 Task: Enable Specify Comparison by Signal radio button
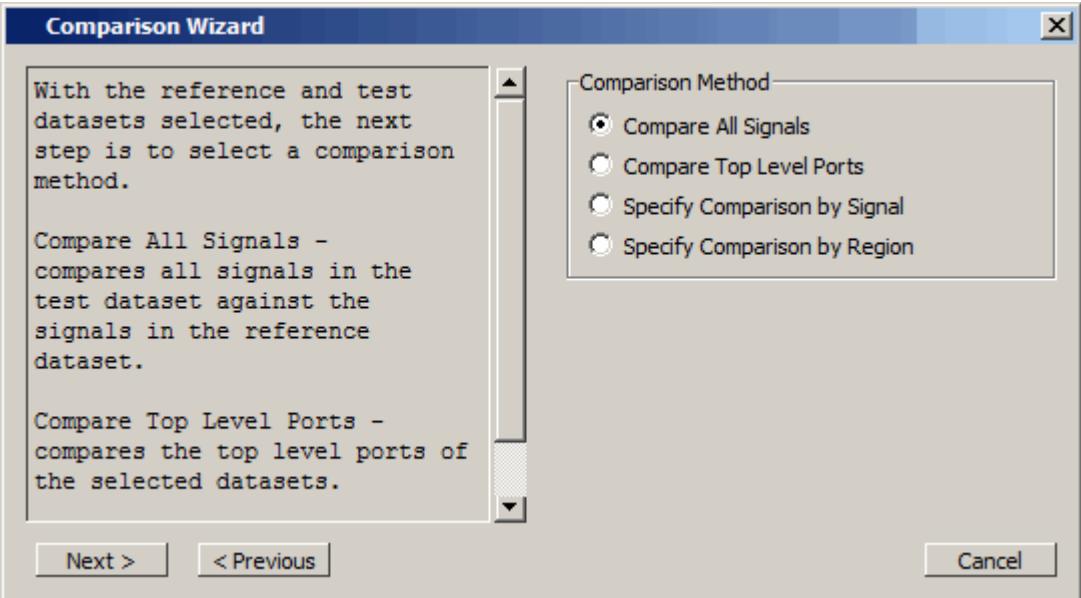pyautogui.click(x=600, y=206)
